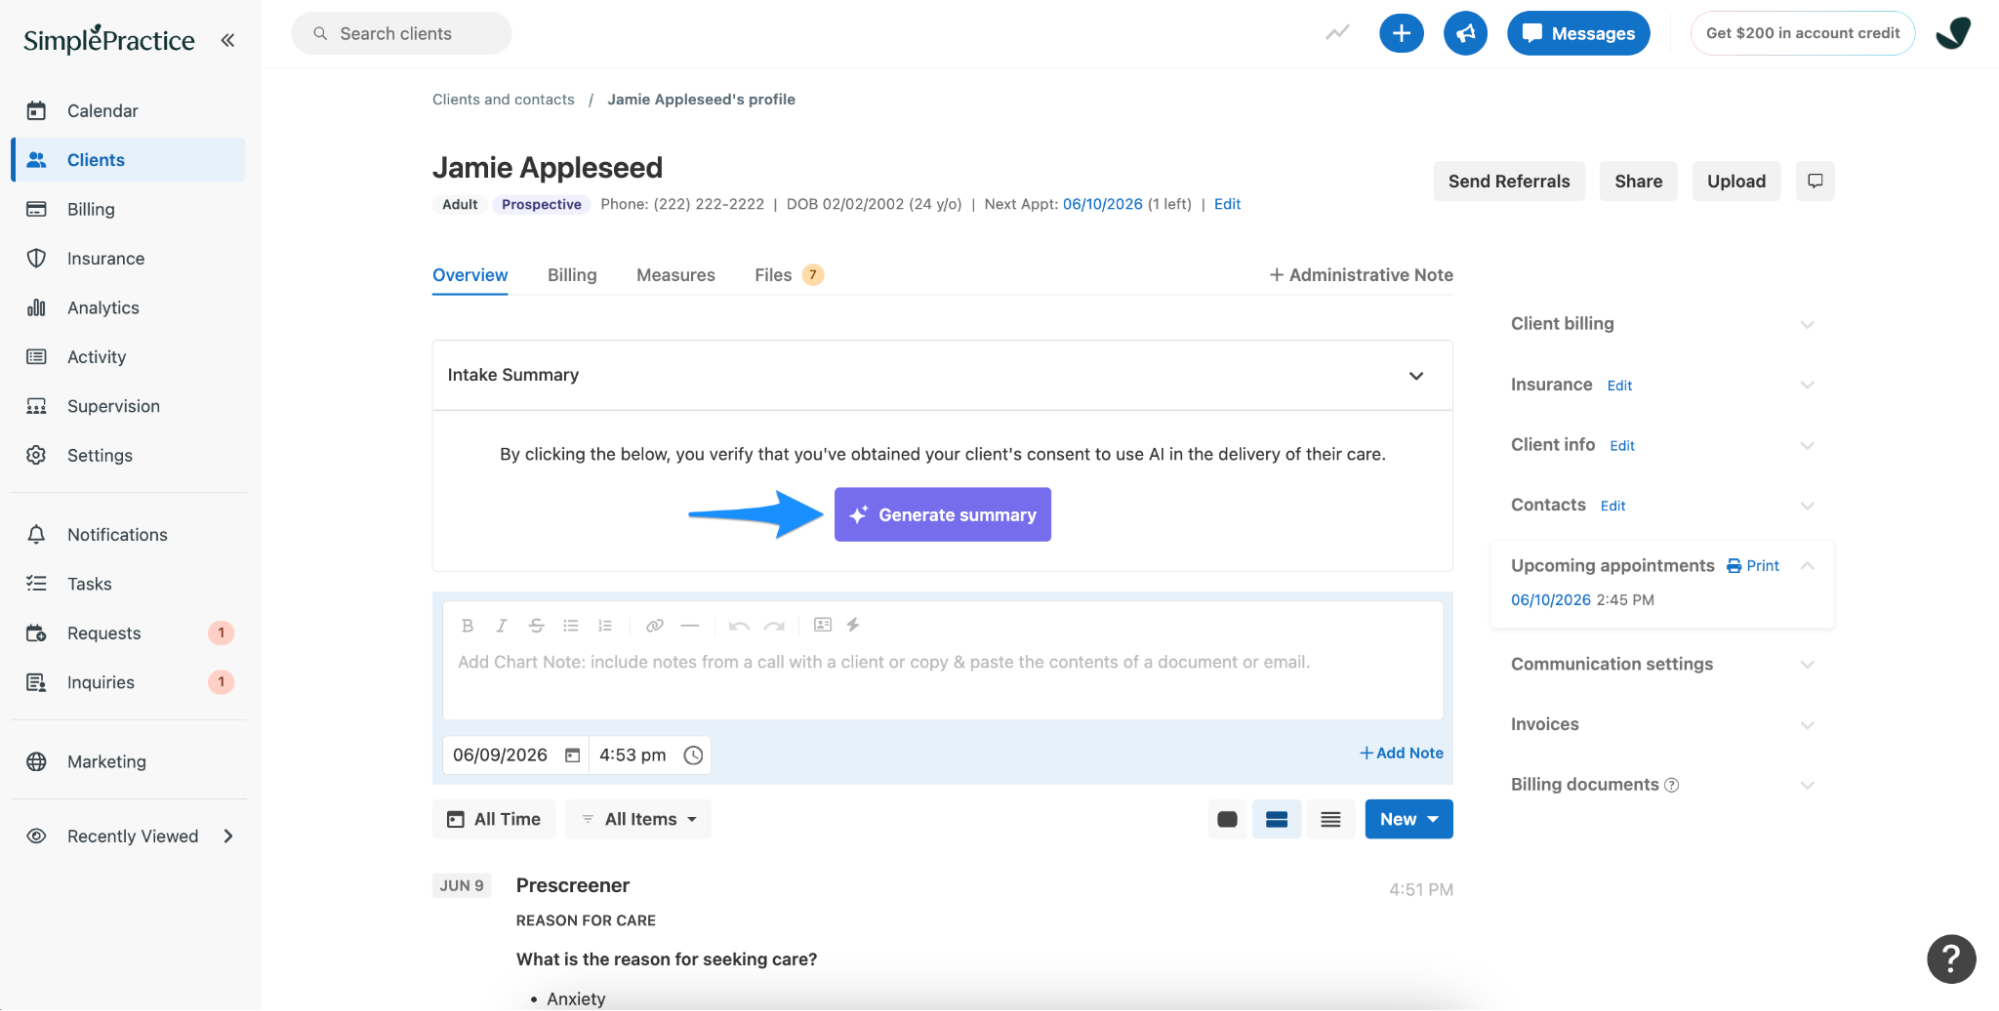The width and height of the screenshot is (1999, 1011).
Task: Switch to the Measures tab
Action: tap(676, 275)
